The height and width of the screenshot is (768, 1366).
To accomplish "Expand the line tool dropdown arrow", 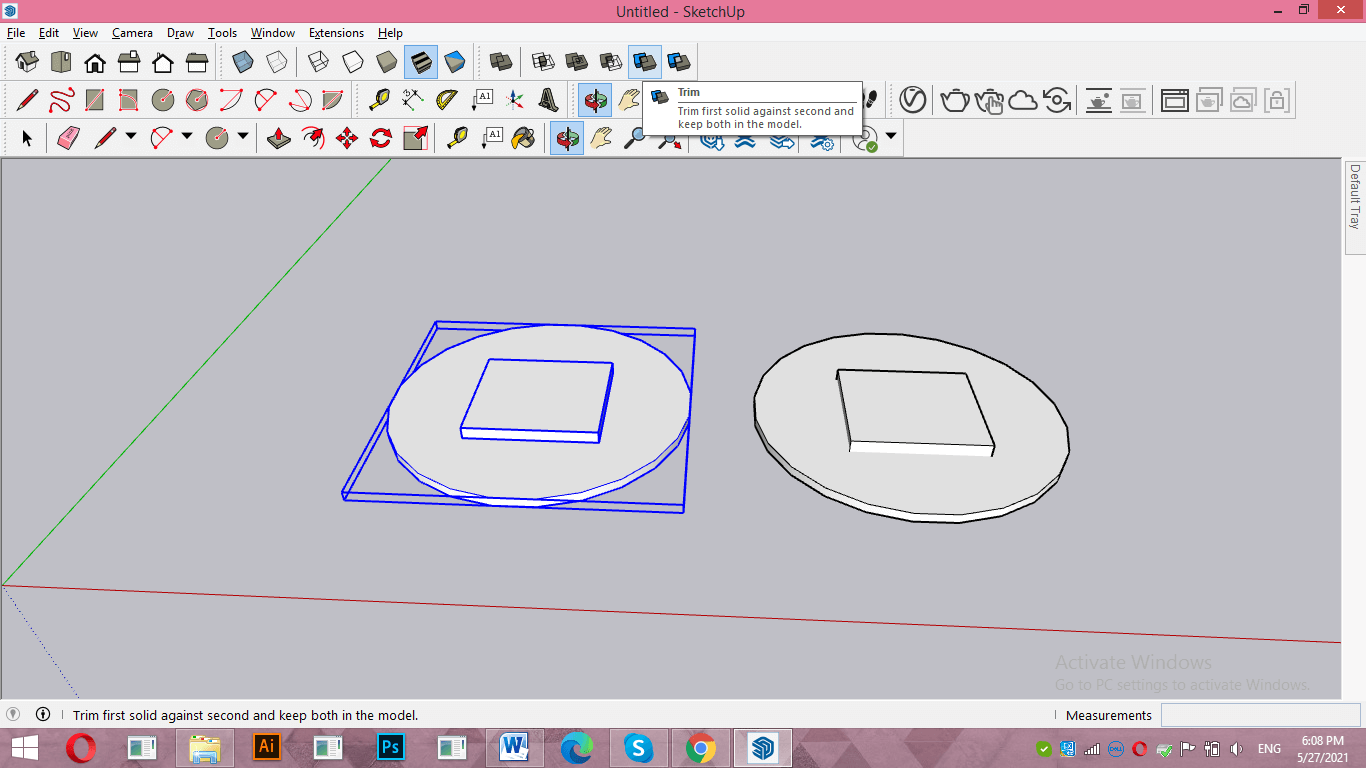I will pyautogui.click(x=131, y=137).
